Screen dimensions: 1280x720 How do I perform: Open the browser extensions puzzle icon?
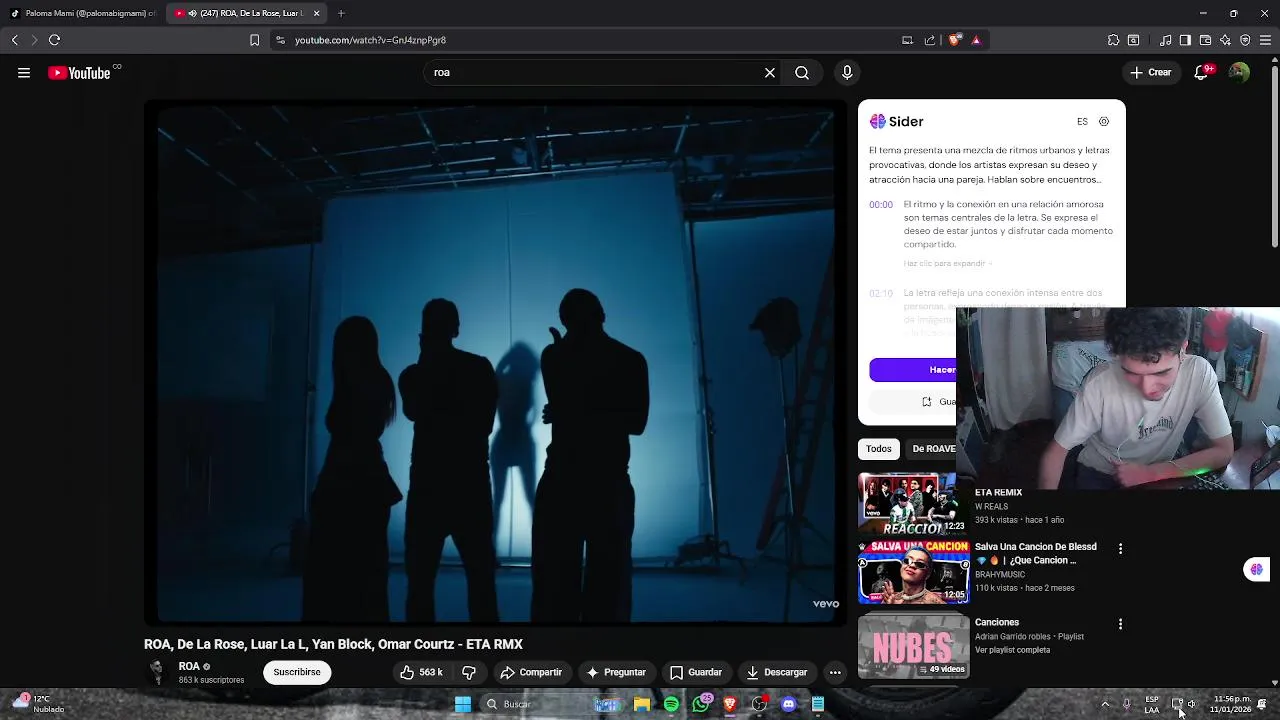pos(1113,40)
